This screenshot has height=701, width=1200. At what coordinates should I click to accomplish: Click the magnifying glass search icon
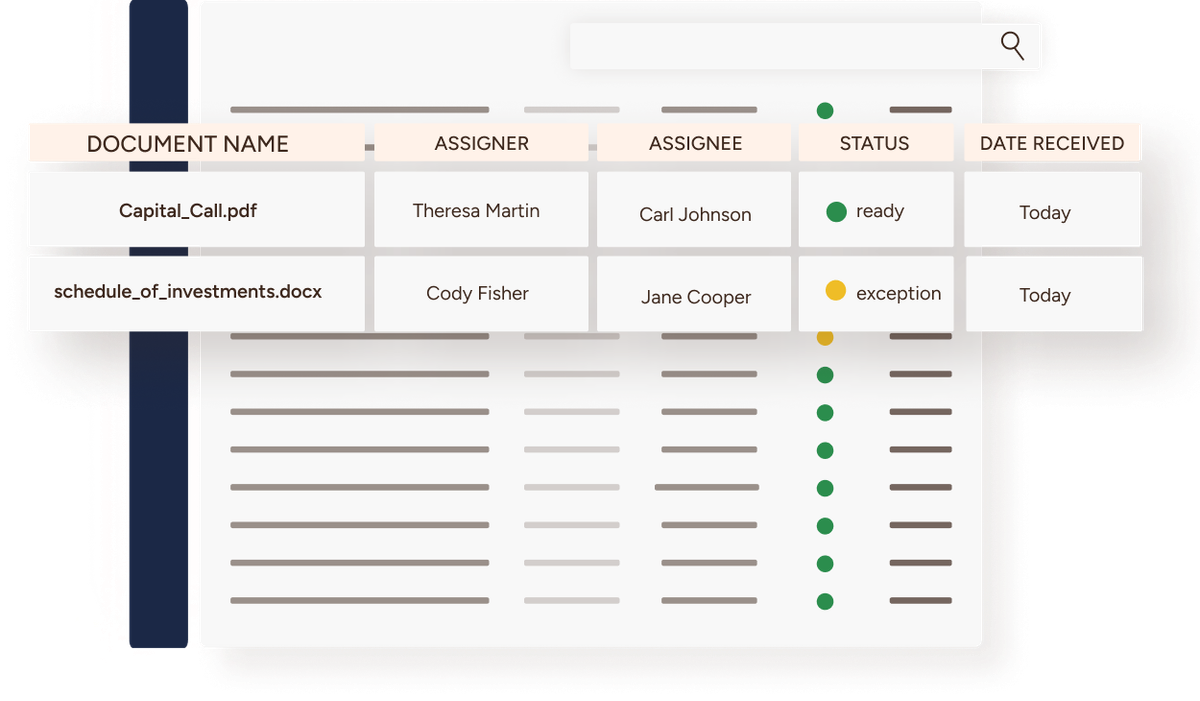click(x=1012, y=46)
